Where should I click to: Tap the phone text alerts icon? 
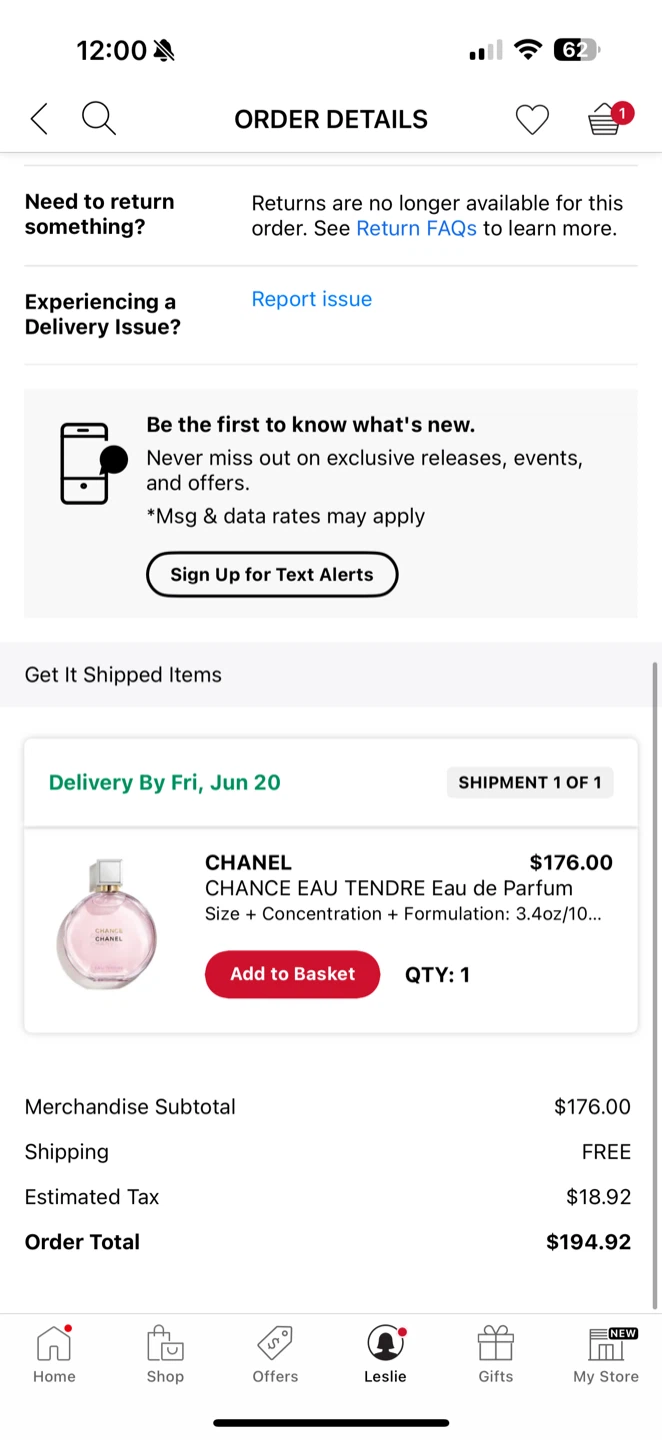click(x=92, y=463)
